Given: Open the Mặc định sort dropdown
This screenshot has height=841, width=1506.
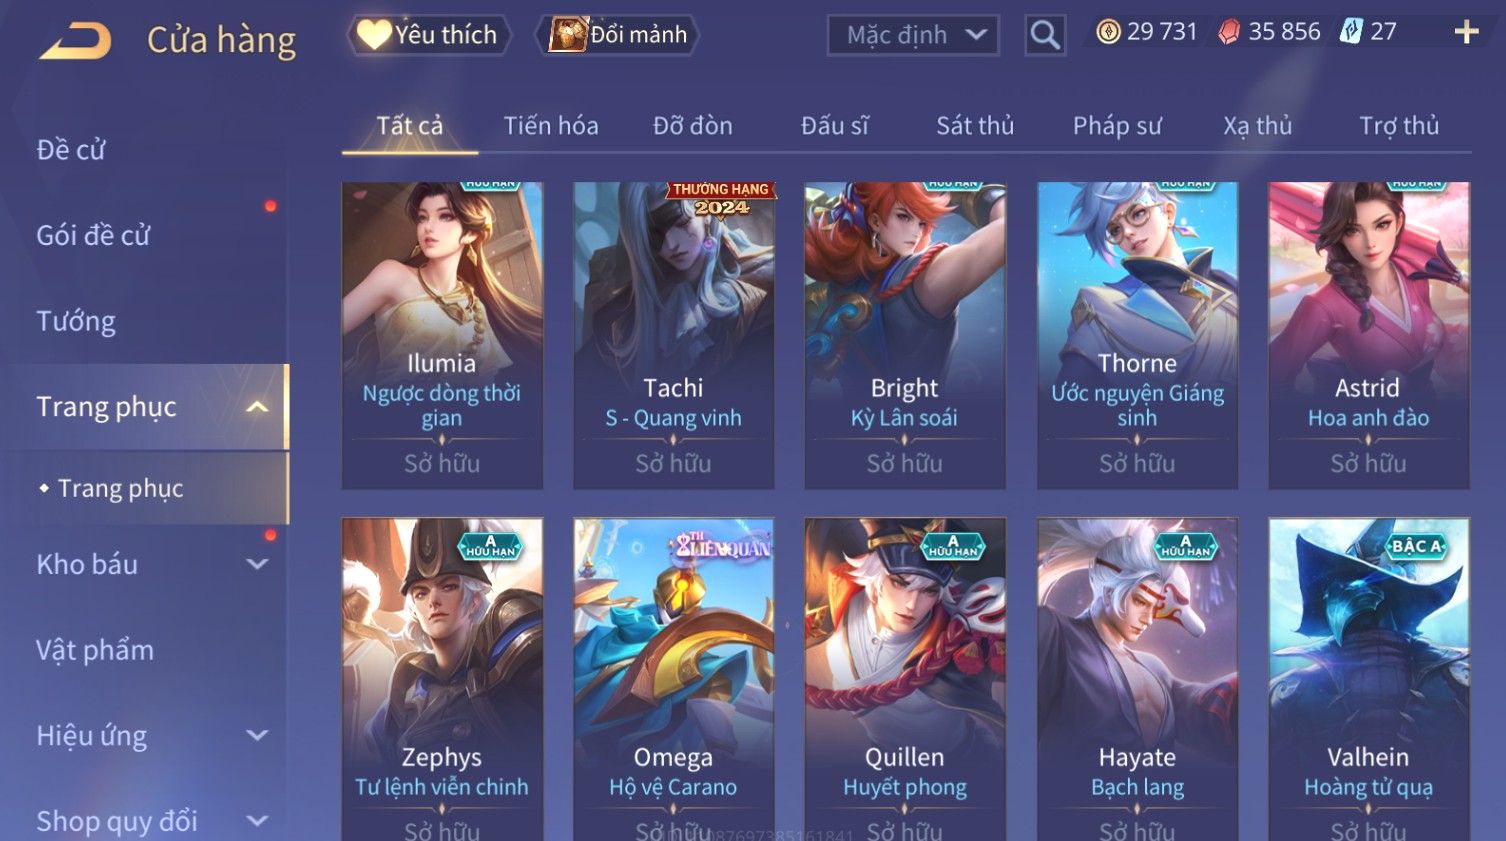Looking at the screenshot, I should pyautogui.click(x=913, y=36).
